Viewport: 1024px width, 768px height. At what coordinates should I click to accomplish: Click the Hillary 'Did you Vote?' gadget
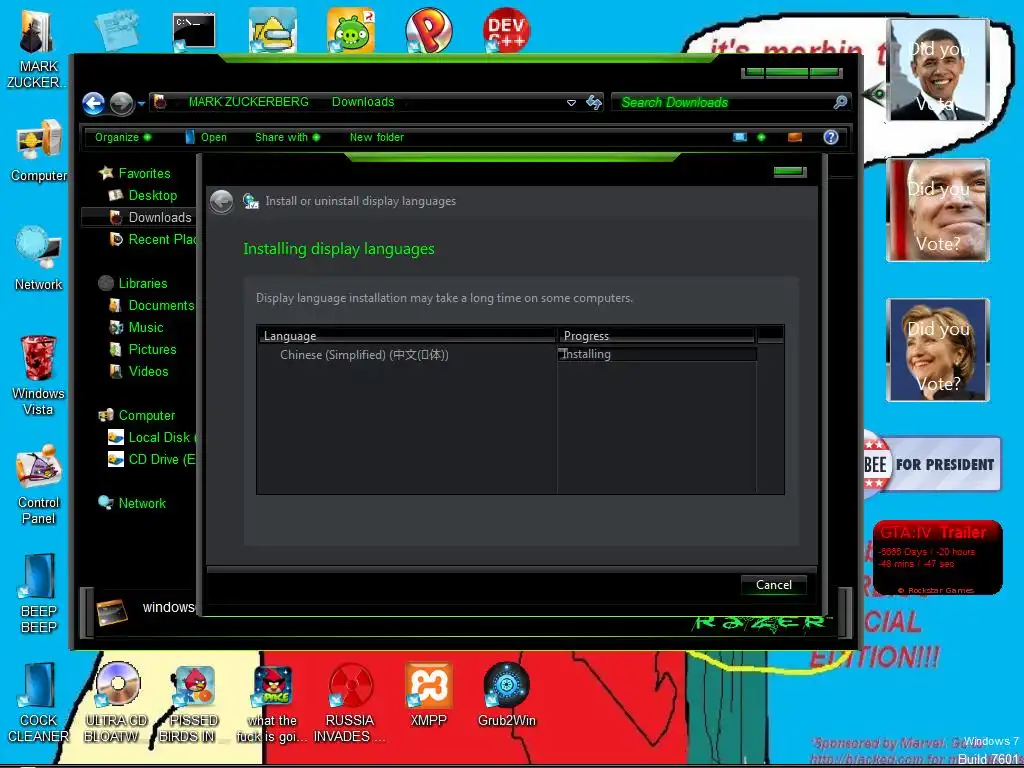click(938, 350)
